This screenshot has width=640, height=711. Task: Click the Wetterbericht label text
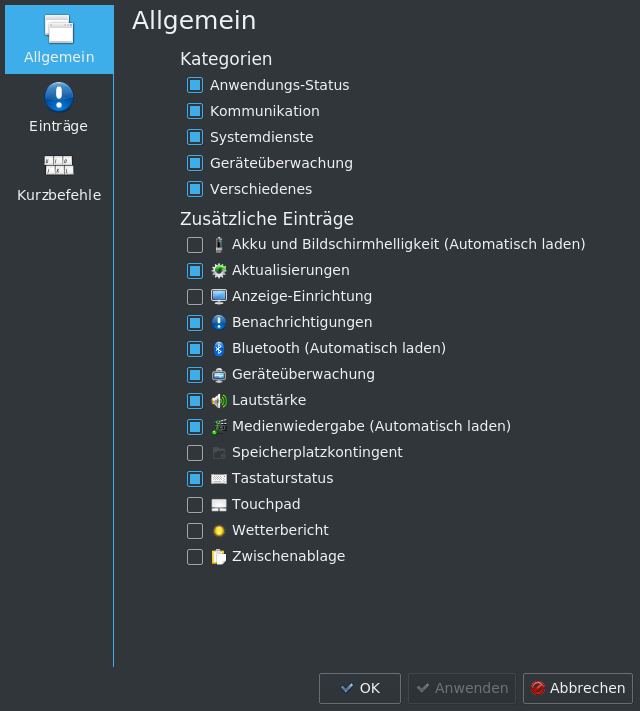[280, 530]
